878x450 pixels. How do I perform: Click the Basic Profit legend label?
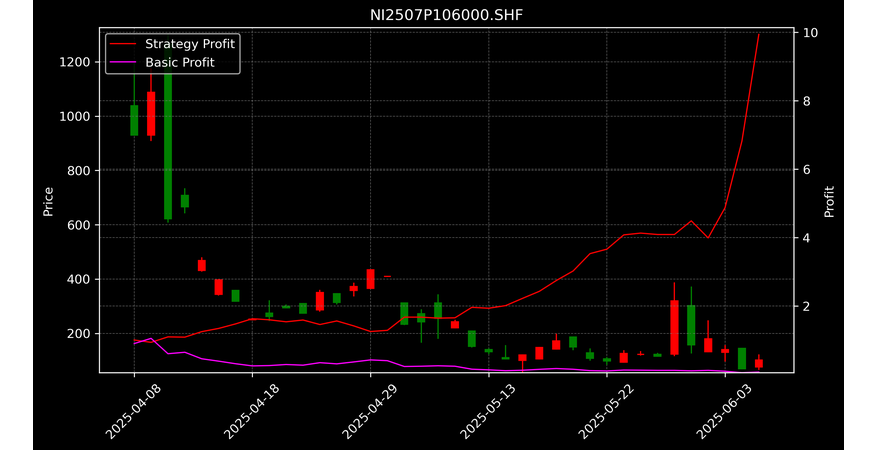pyautogui.click(x=180, y=62)
